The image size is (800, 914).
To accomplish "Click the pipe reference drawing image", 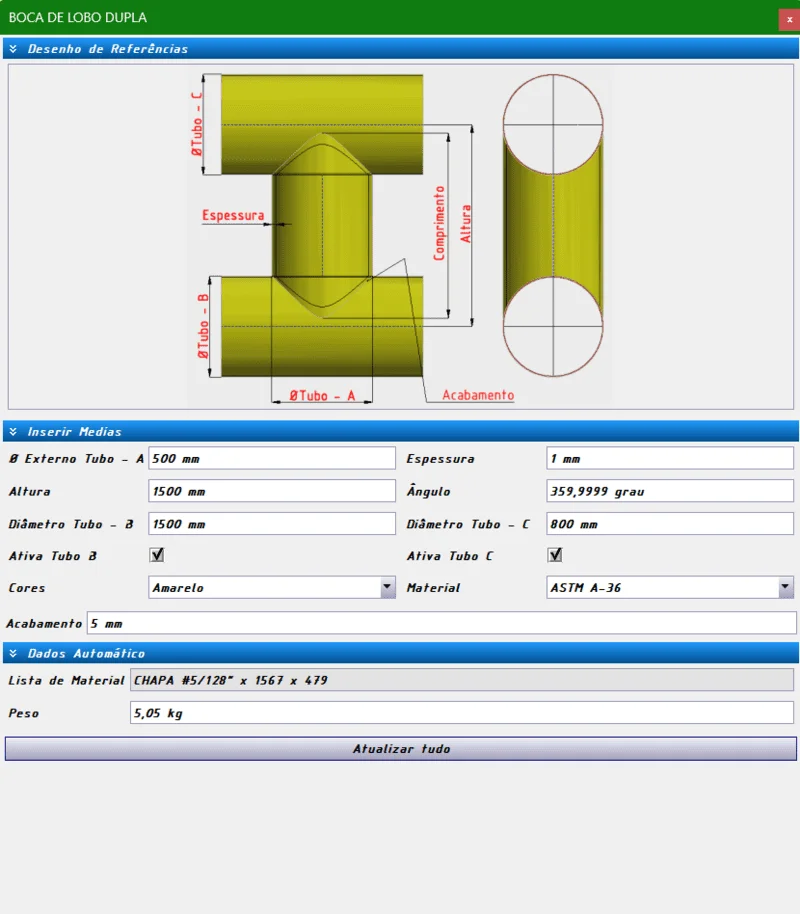I will click(400, 237).
